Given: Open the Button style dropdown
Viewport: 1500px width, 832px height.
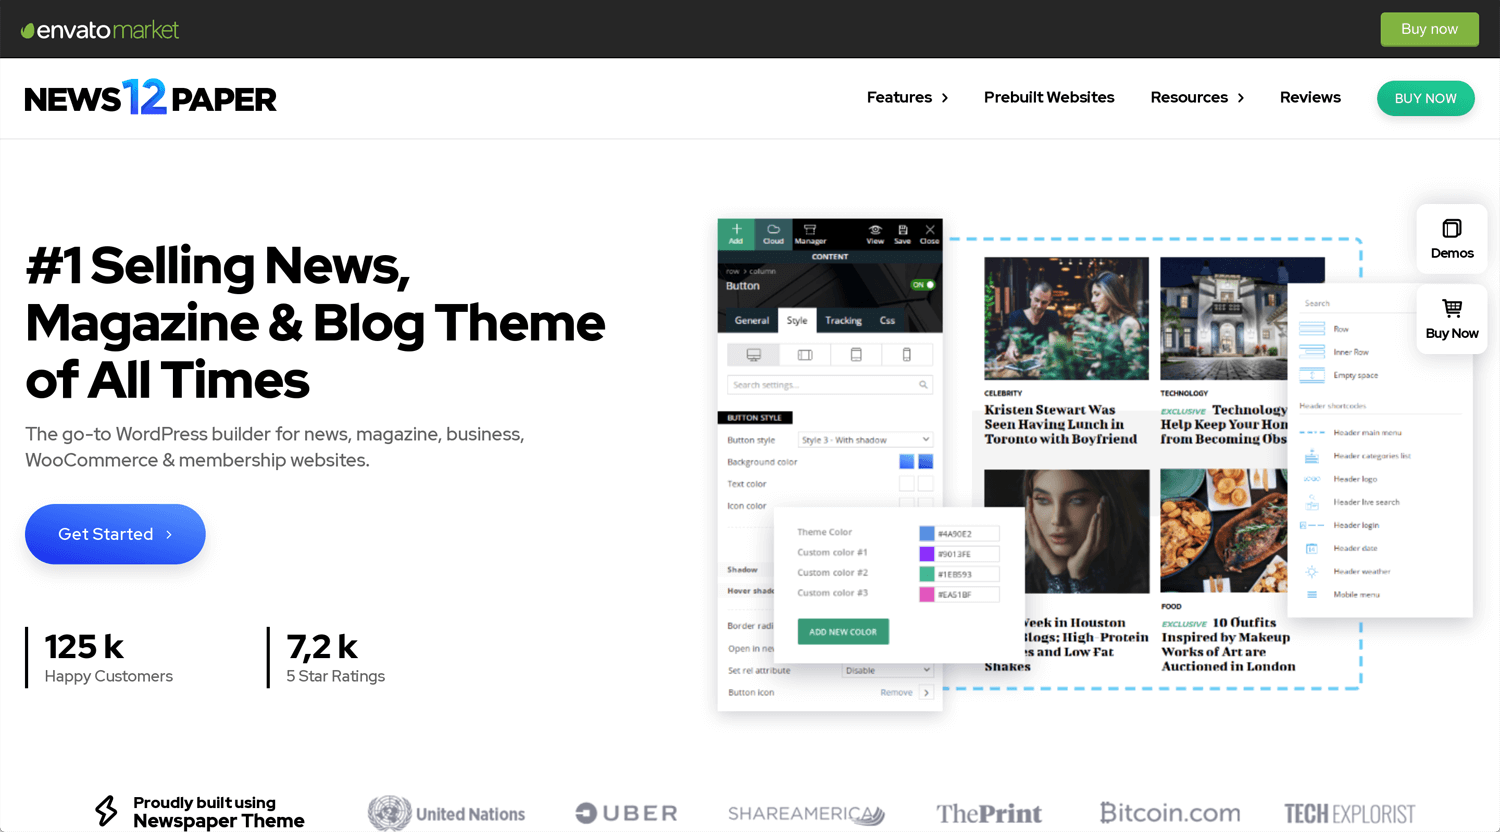Looking at the screenshot, I should pos(865,440).
